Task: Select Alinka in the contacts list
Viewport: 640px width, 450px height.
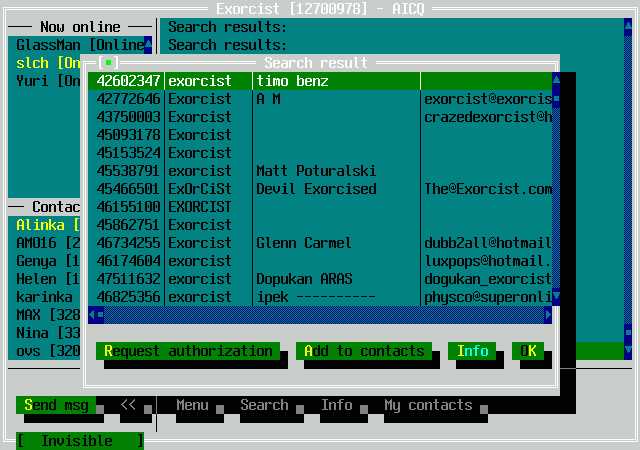Action: coord(44,225)
